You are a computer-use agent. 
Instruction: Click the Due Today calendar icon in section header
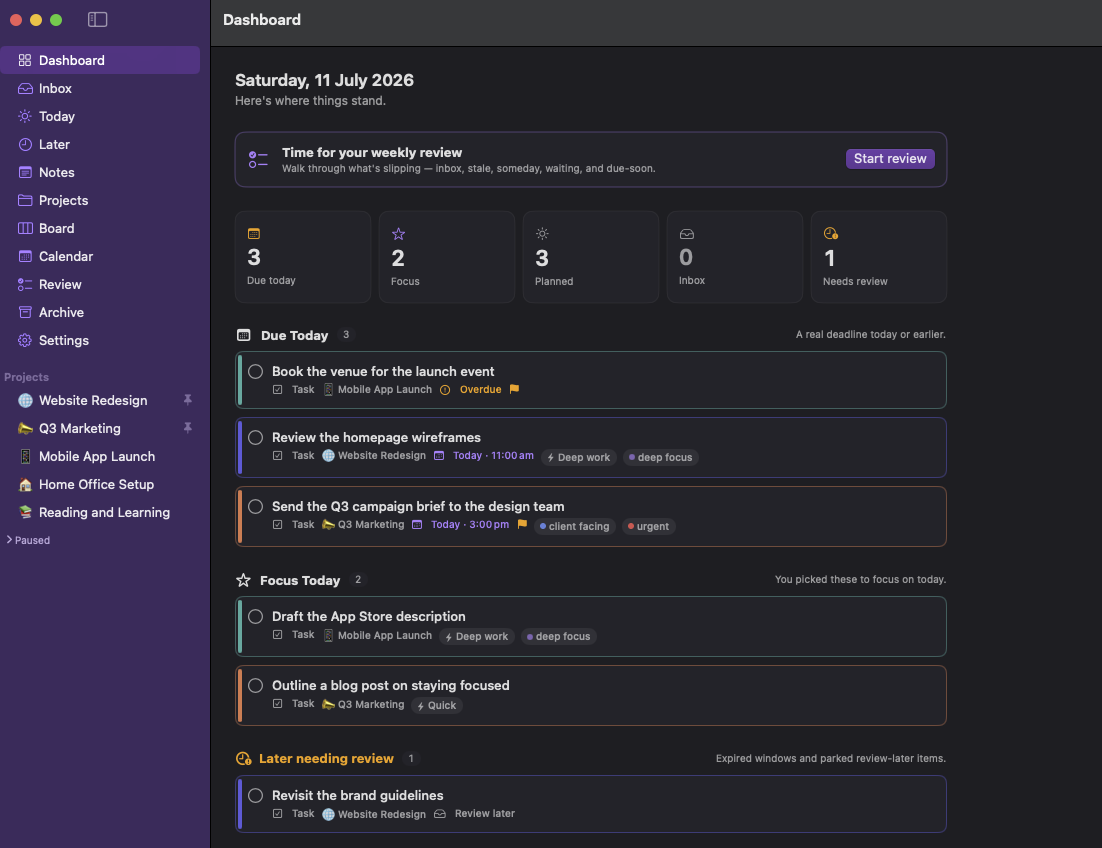243,335
